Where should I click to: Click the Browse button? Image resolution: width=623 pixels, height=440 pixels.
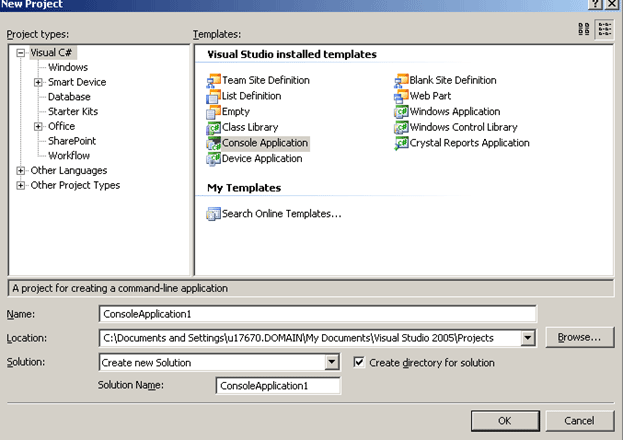tap(579, 338)
